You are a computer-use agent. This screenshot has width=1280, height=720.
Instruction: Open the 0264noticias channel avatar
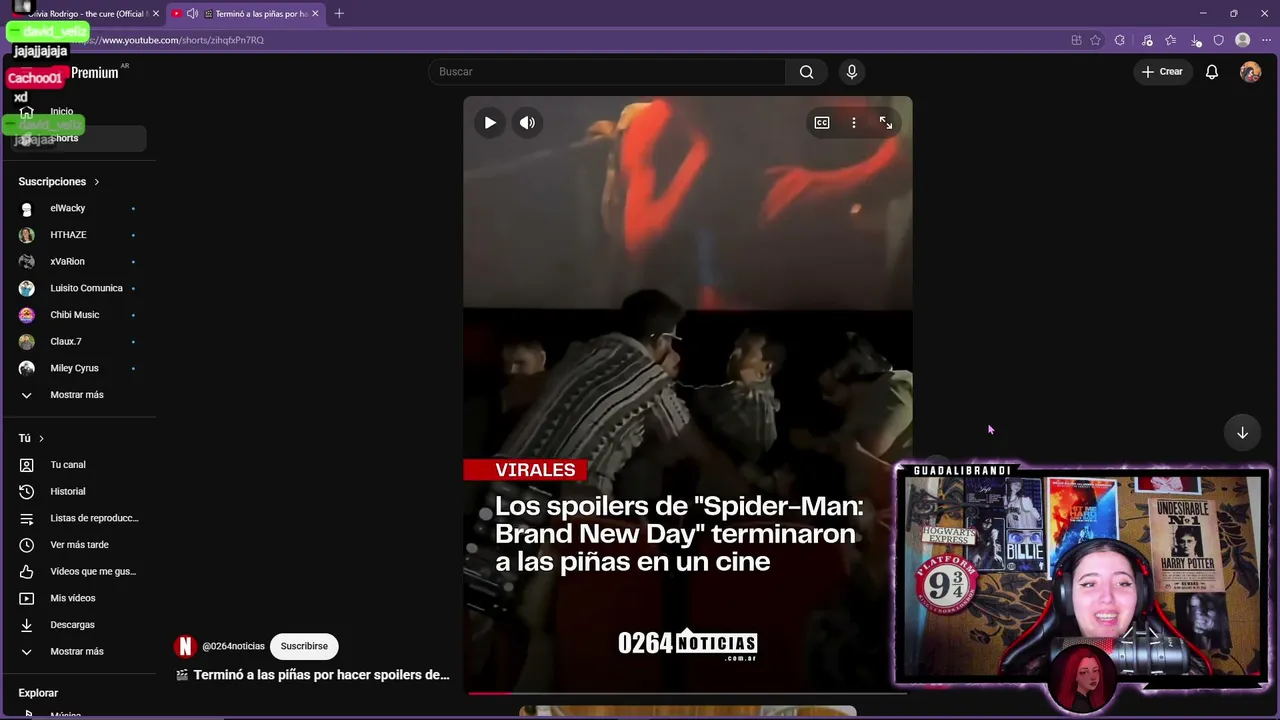click(x=185, y=646)
